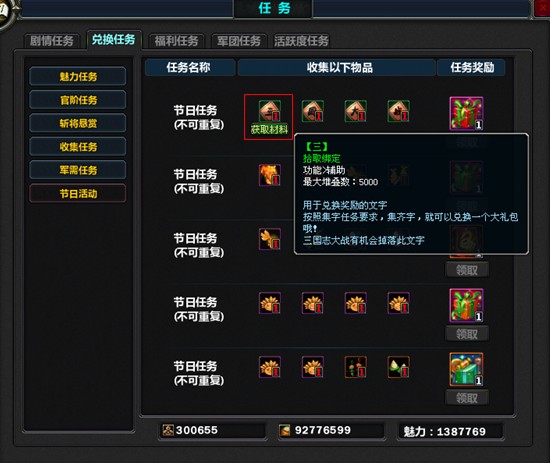
Task: Select the blue-green gift reward in last row
Action: pos(466,369)
